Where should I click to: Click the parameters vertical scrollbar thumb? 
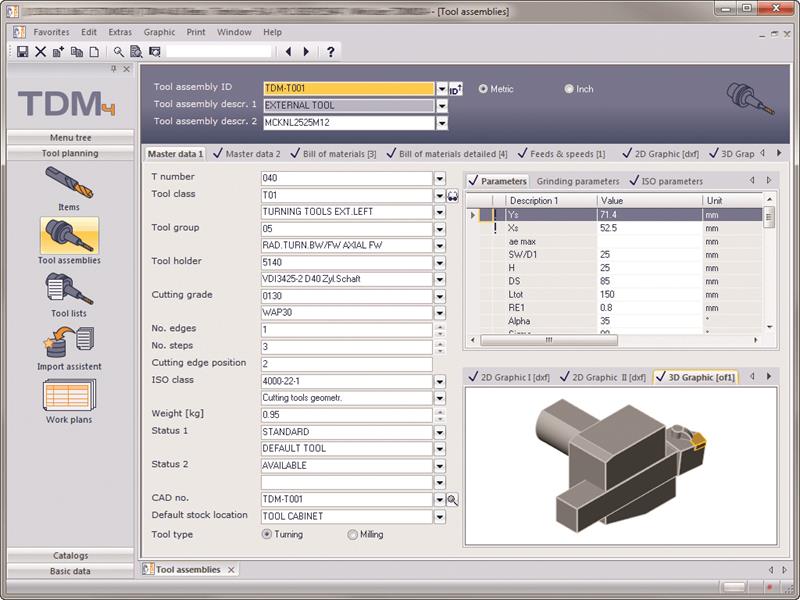[x=769, y=217]
